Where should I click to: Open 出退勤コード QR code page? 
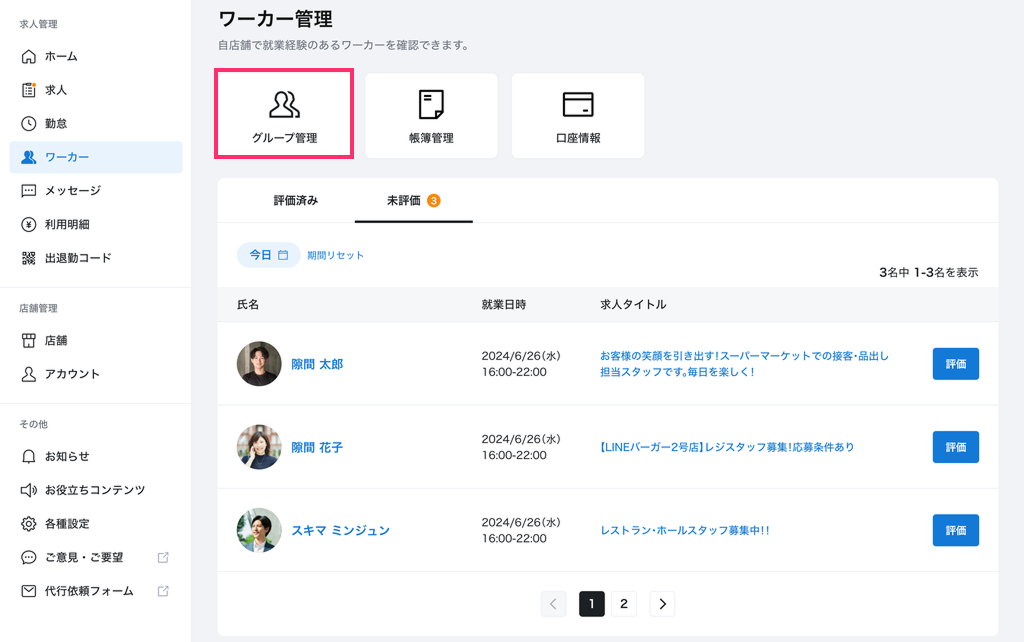point(77,257)
